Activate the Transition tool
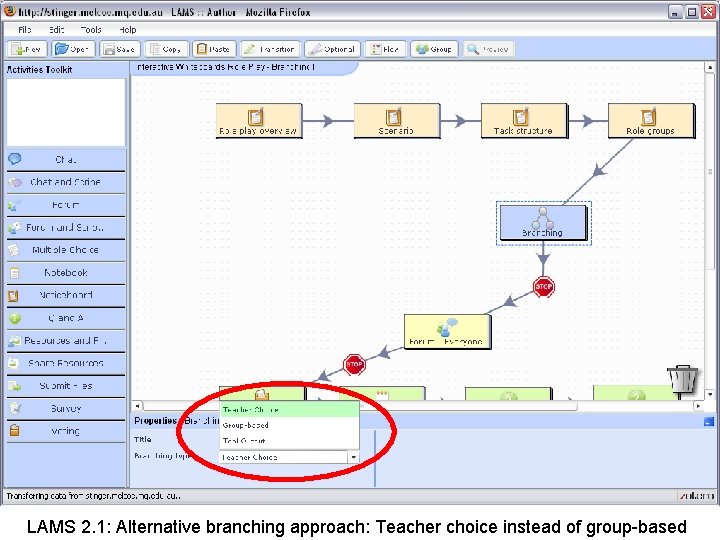This screenshot has height=540, width=720. (x=270, y=49)
